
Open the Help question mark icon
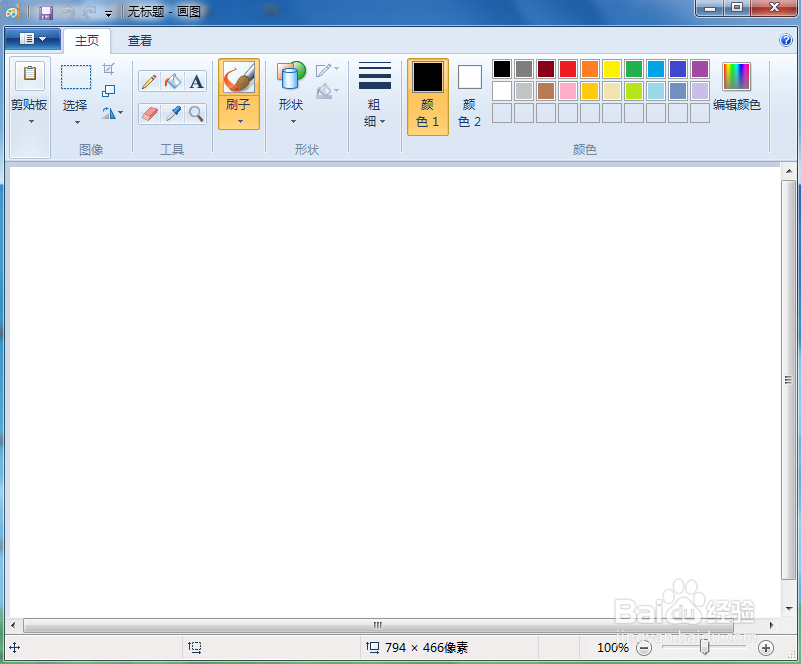point(786,40)
